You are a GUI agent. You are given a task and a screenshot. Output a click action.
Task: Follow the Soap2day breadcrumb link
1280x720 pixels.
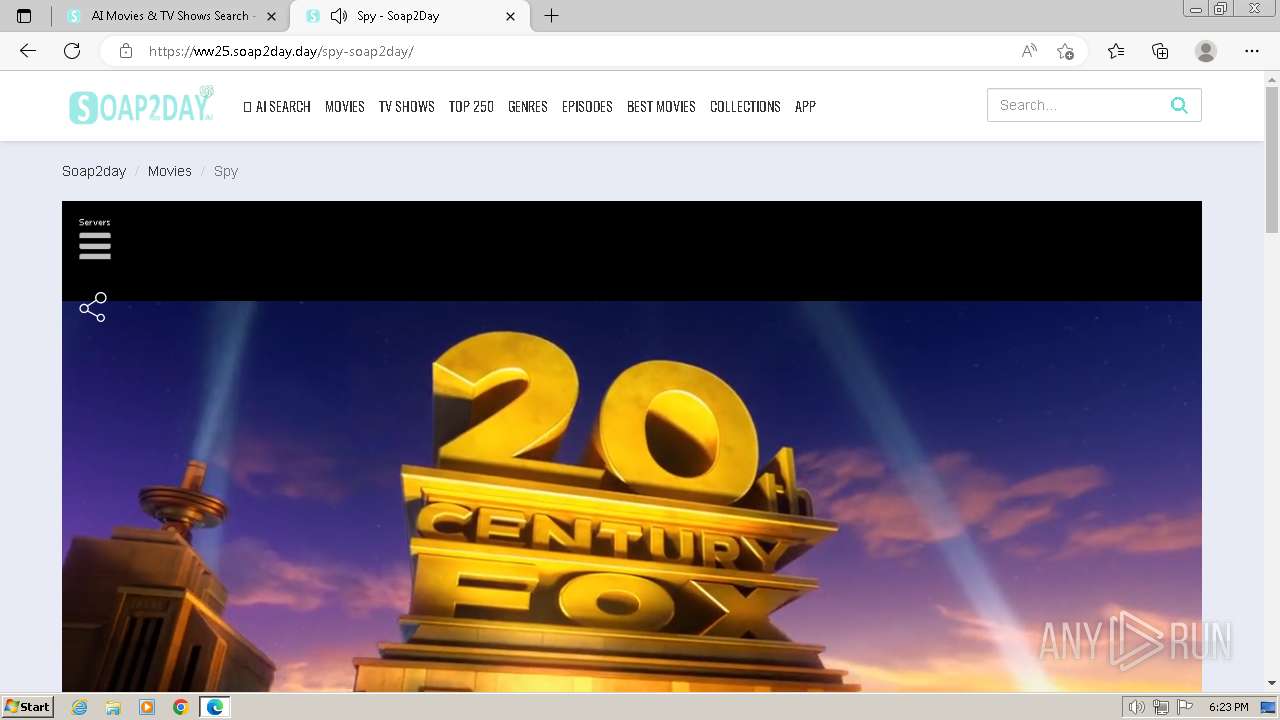coord(94,171)
